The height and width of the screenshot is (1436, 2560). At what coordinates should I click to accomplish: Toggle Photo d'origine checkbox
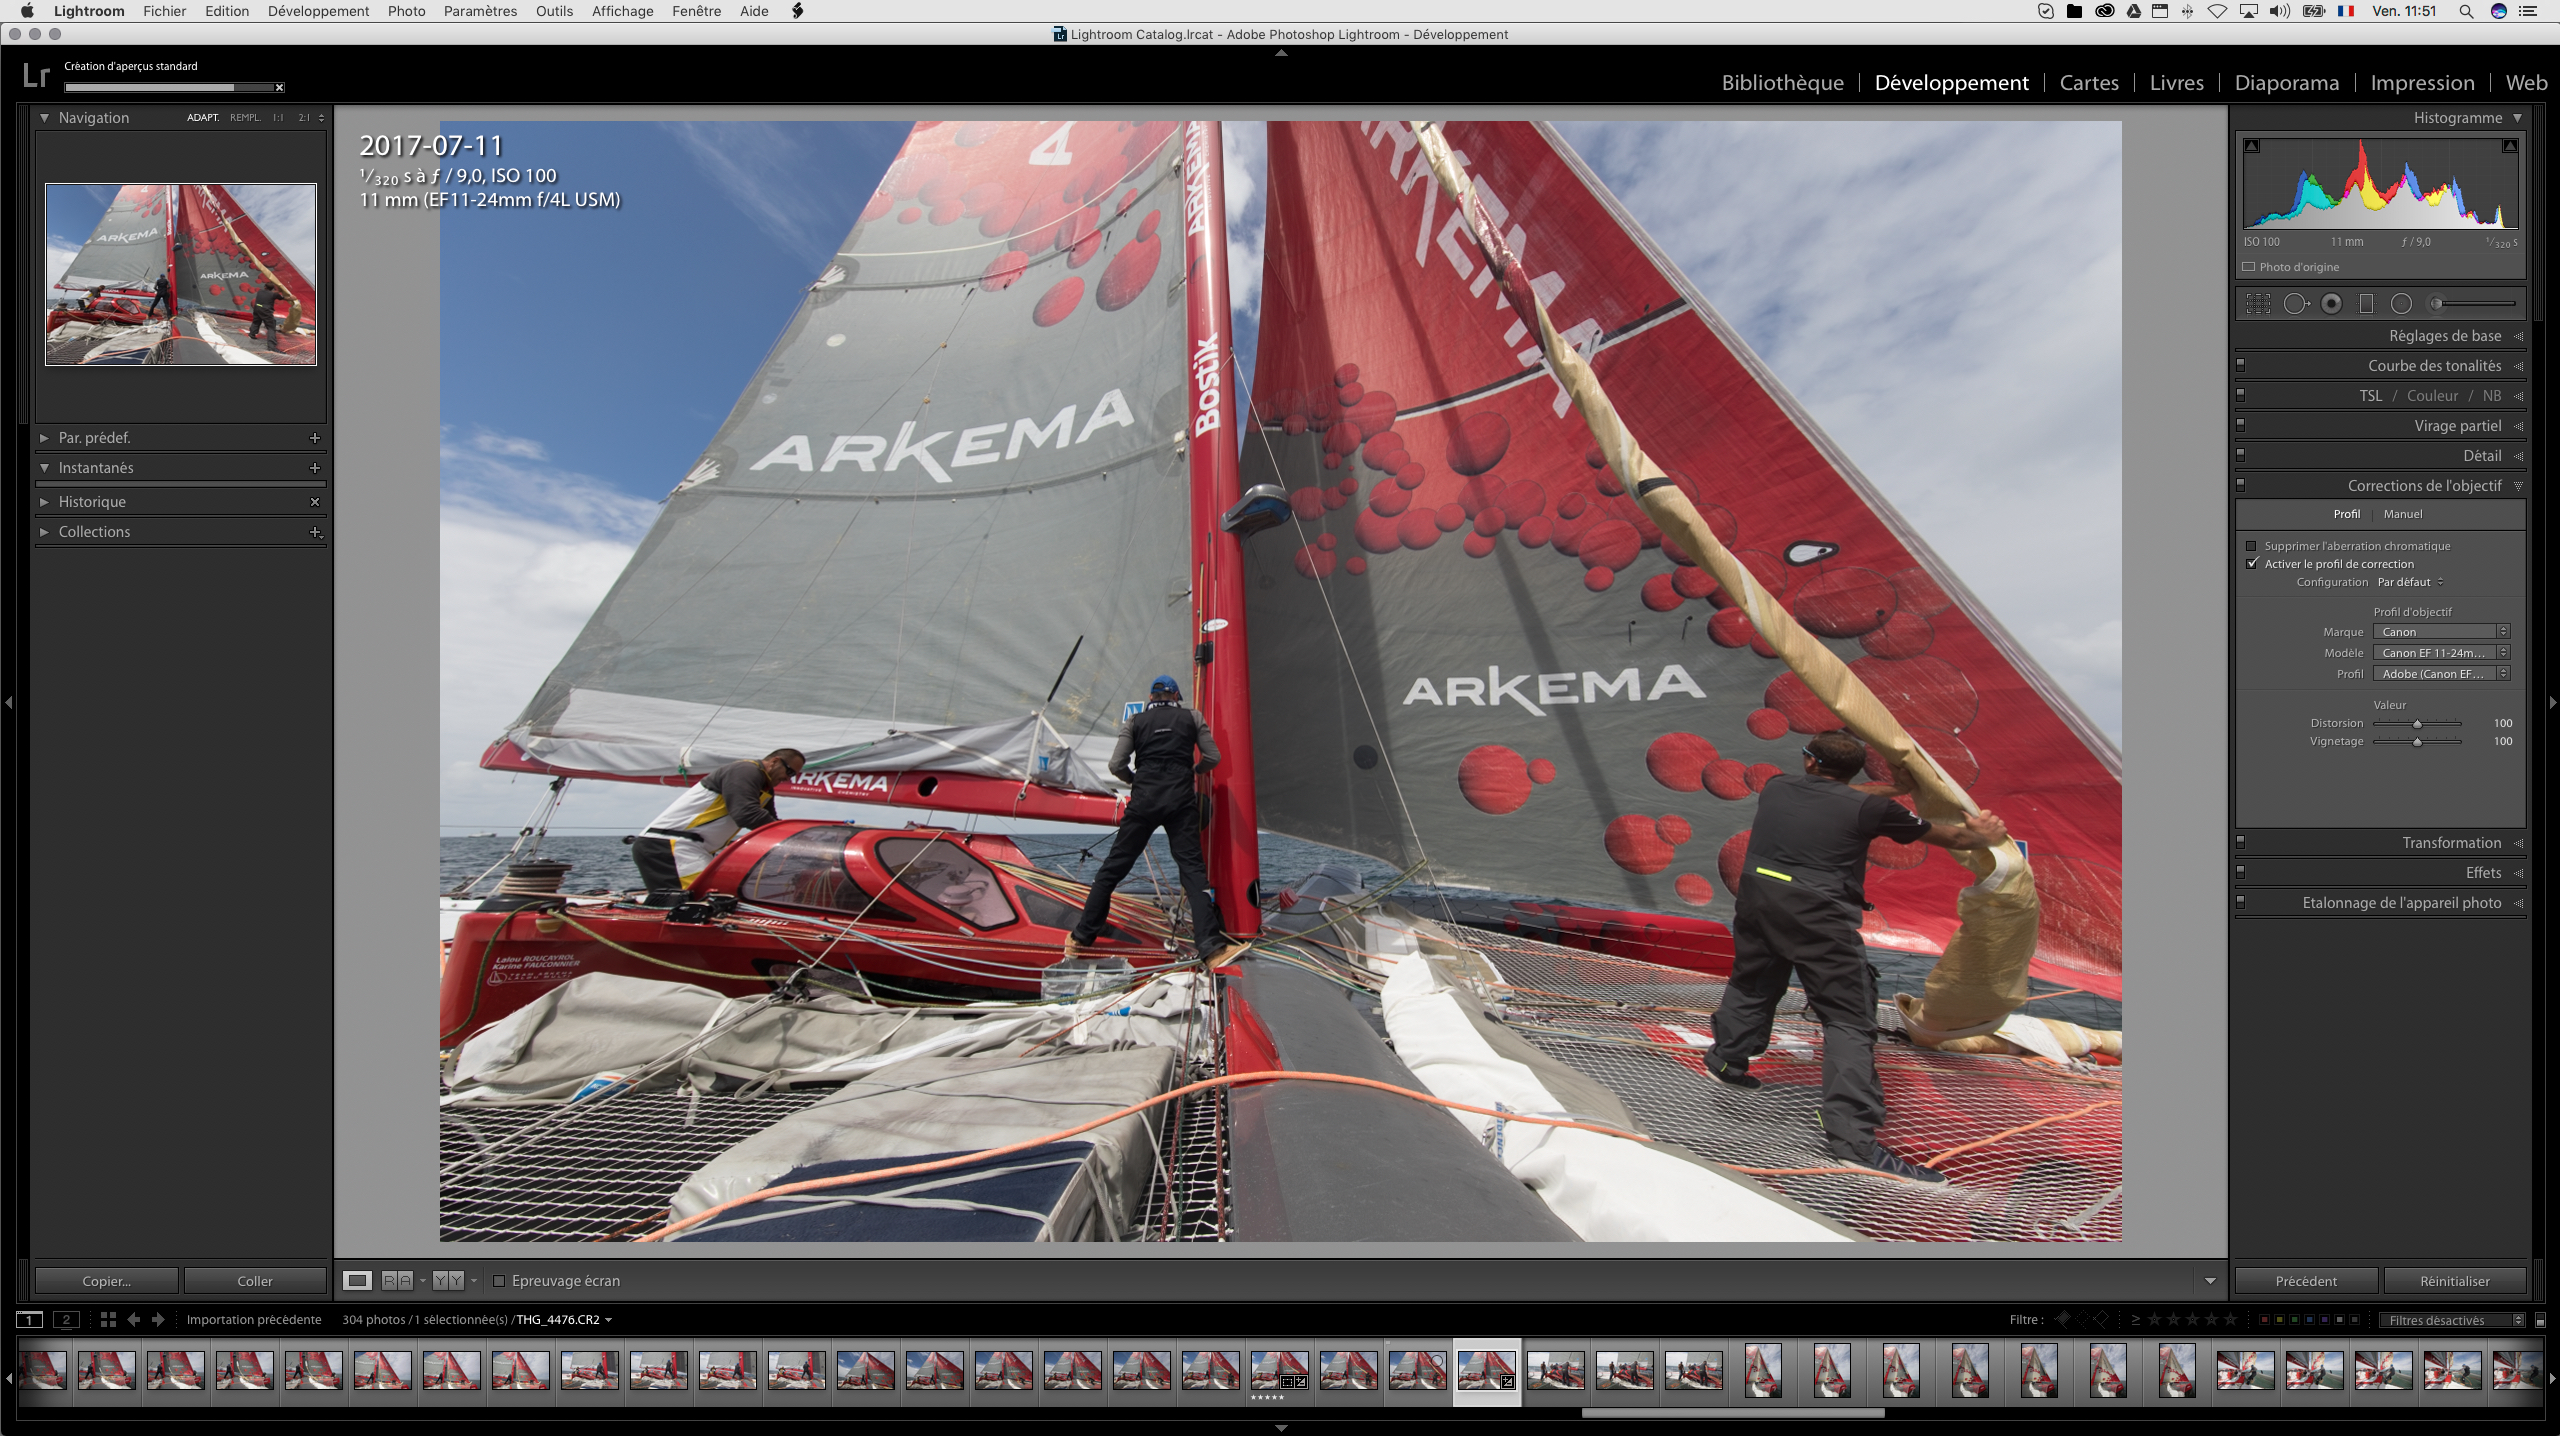[2249, 267]
